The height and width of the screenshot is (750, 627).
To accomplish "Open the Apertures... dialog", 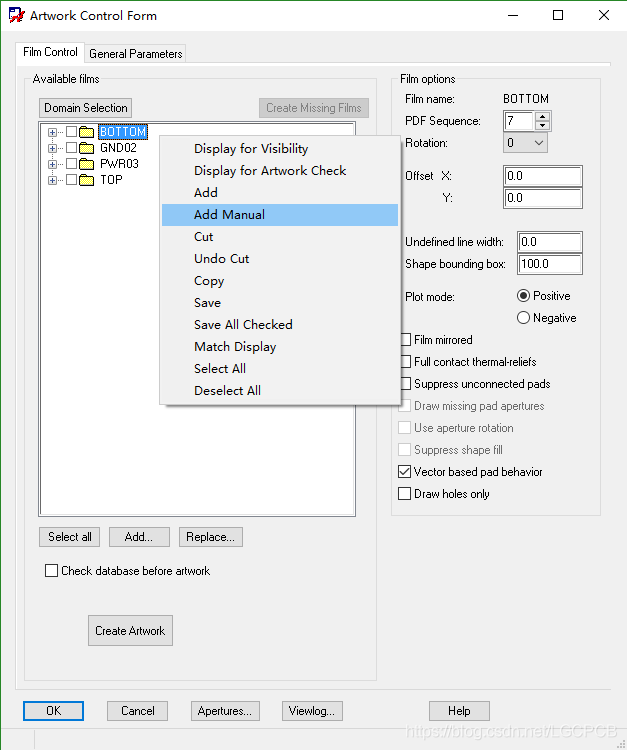I will tap(225, 711).
